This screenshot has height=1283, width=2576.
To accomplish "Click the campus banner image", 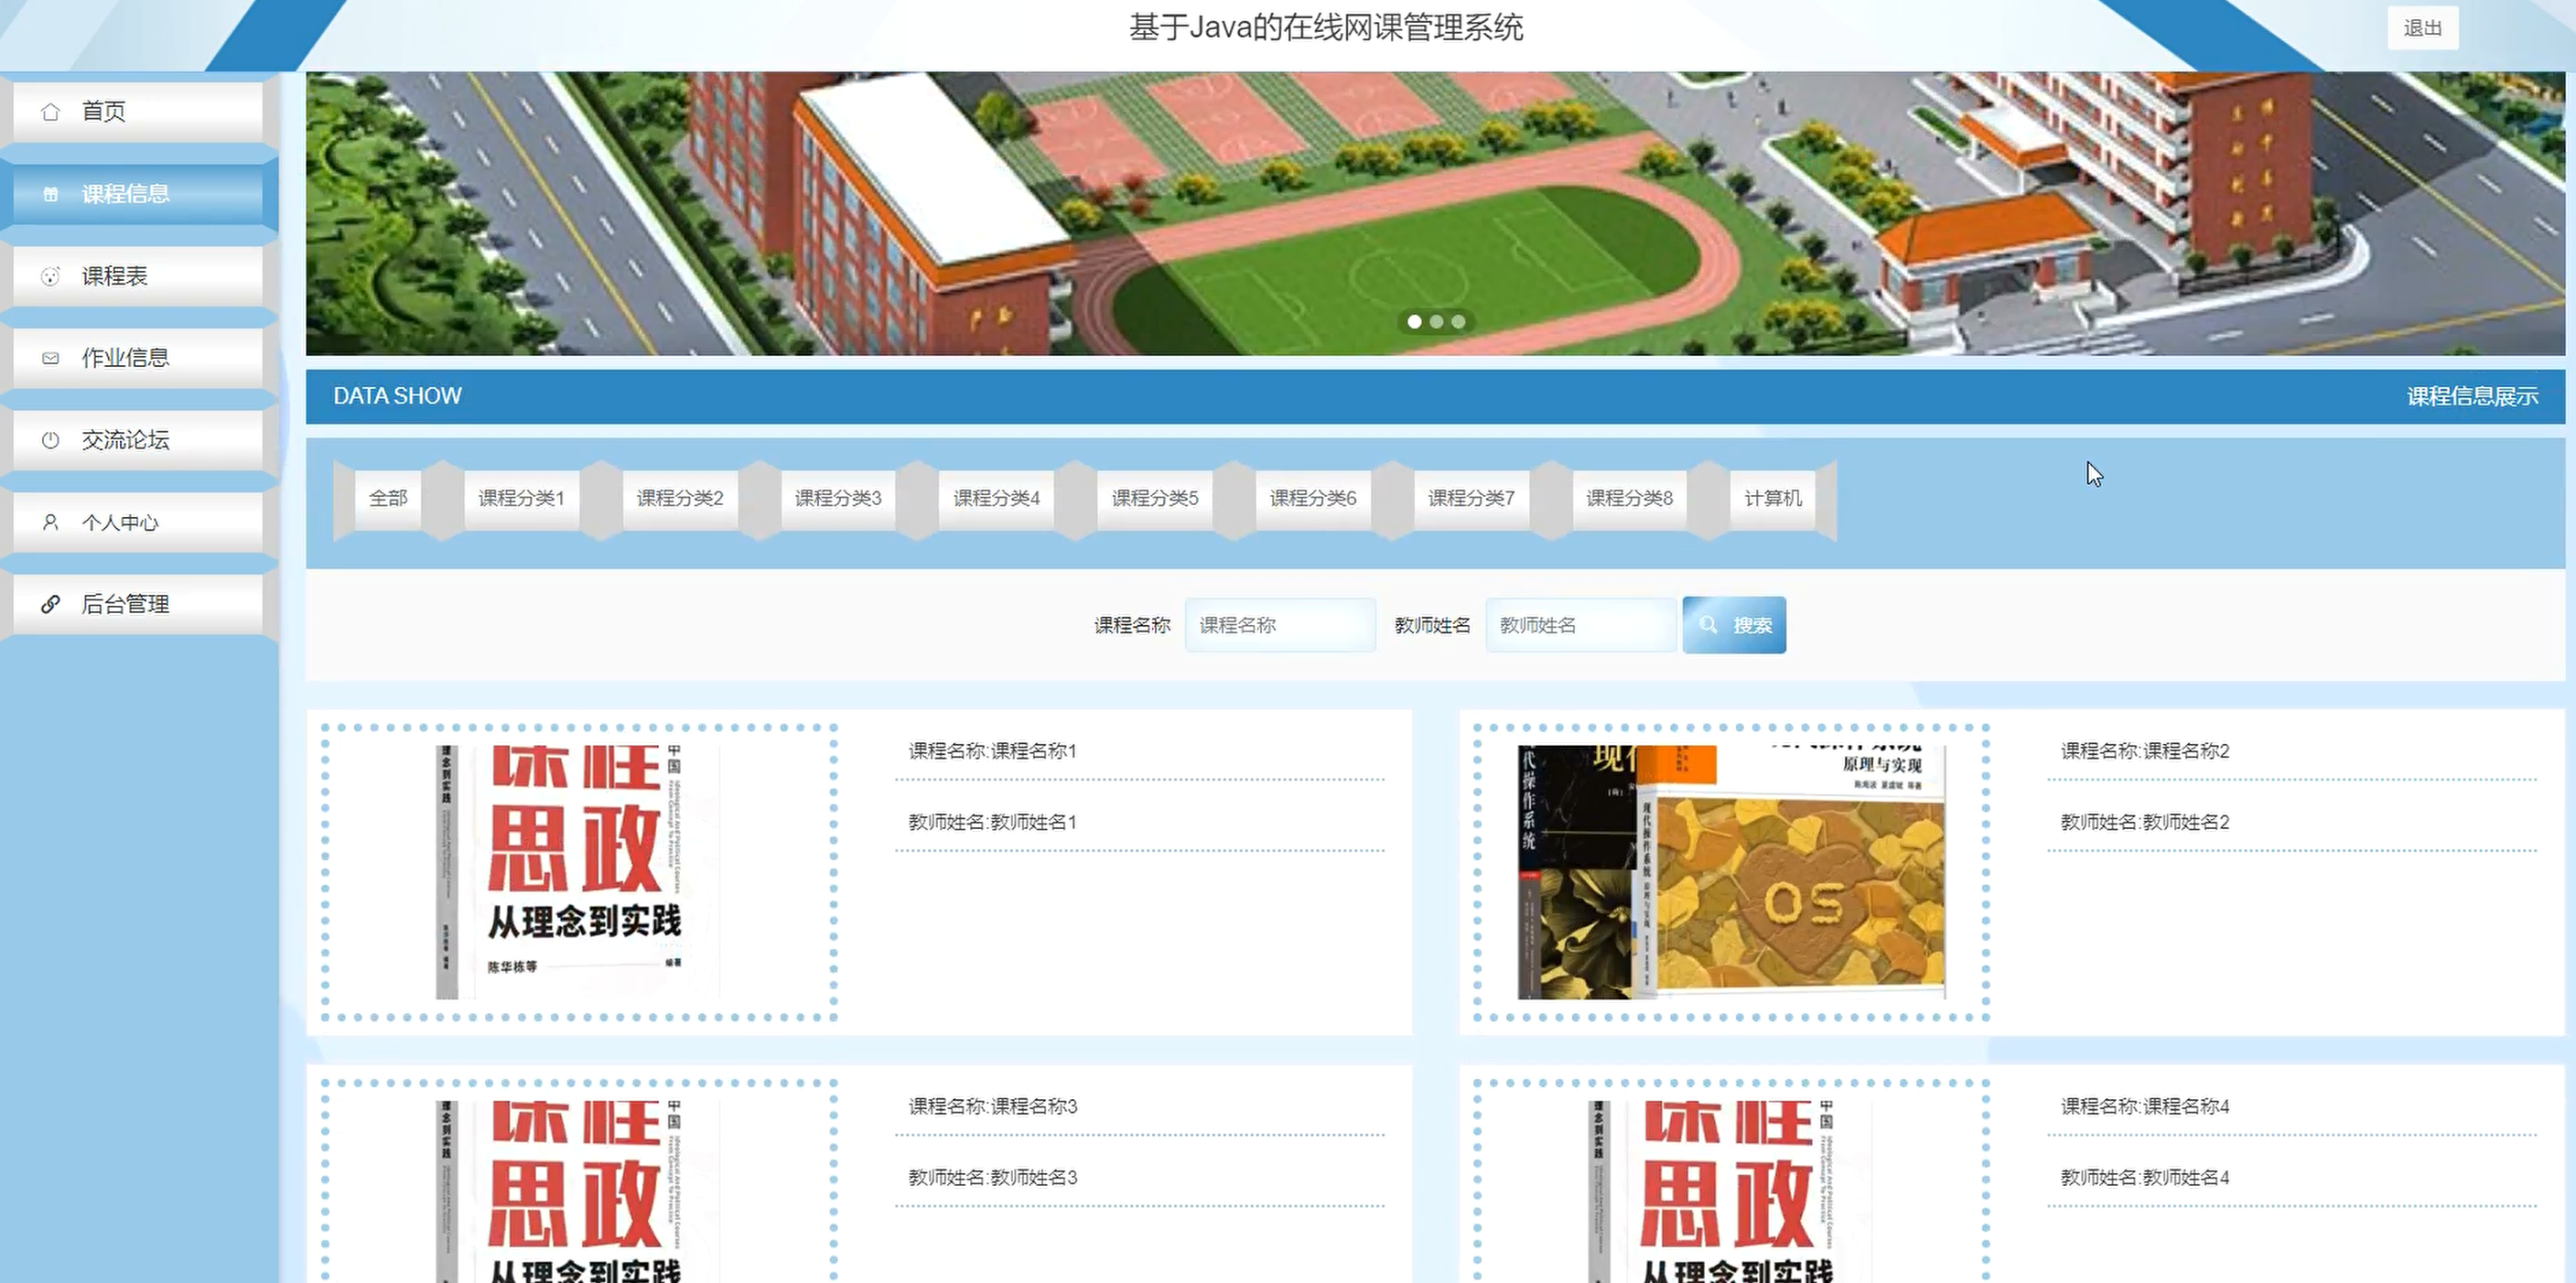I will 1435,213.
